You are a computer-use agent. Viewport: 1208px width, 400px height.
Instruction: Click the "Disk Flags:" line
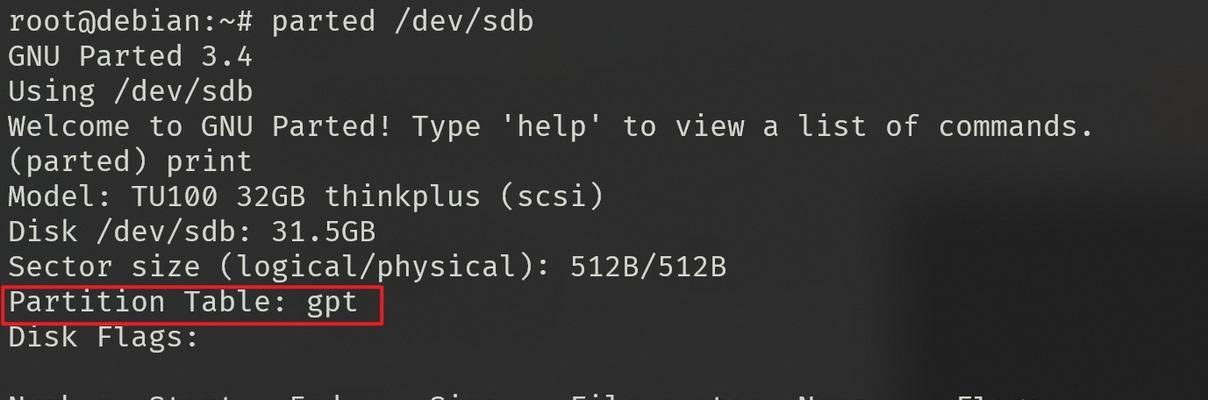click(x=104, y=337)
